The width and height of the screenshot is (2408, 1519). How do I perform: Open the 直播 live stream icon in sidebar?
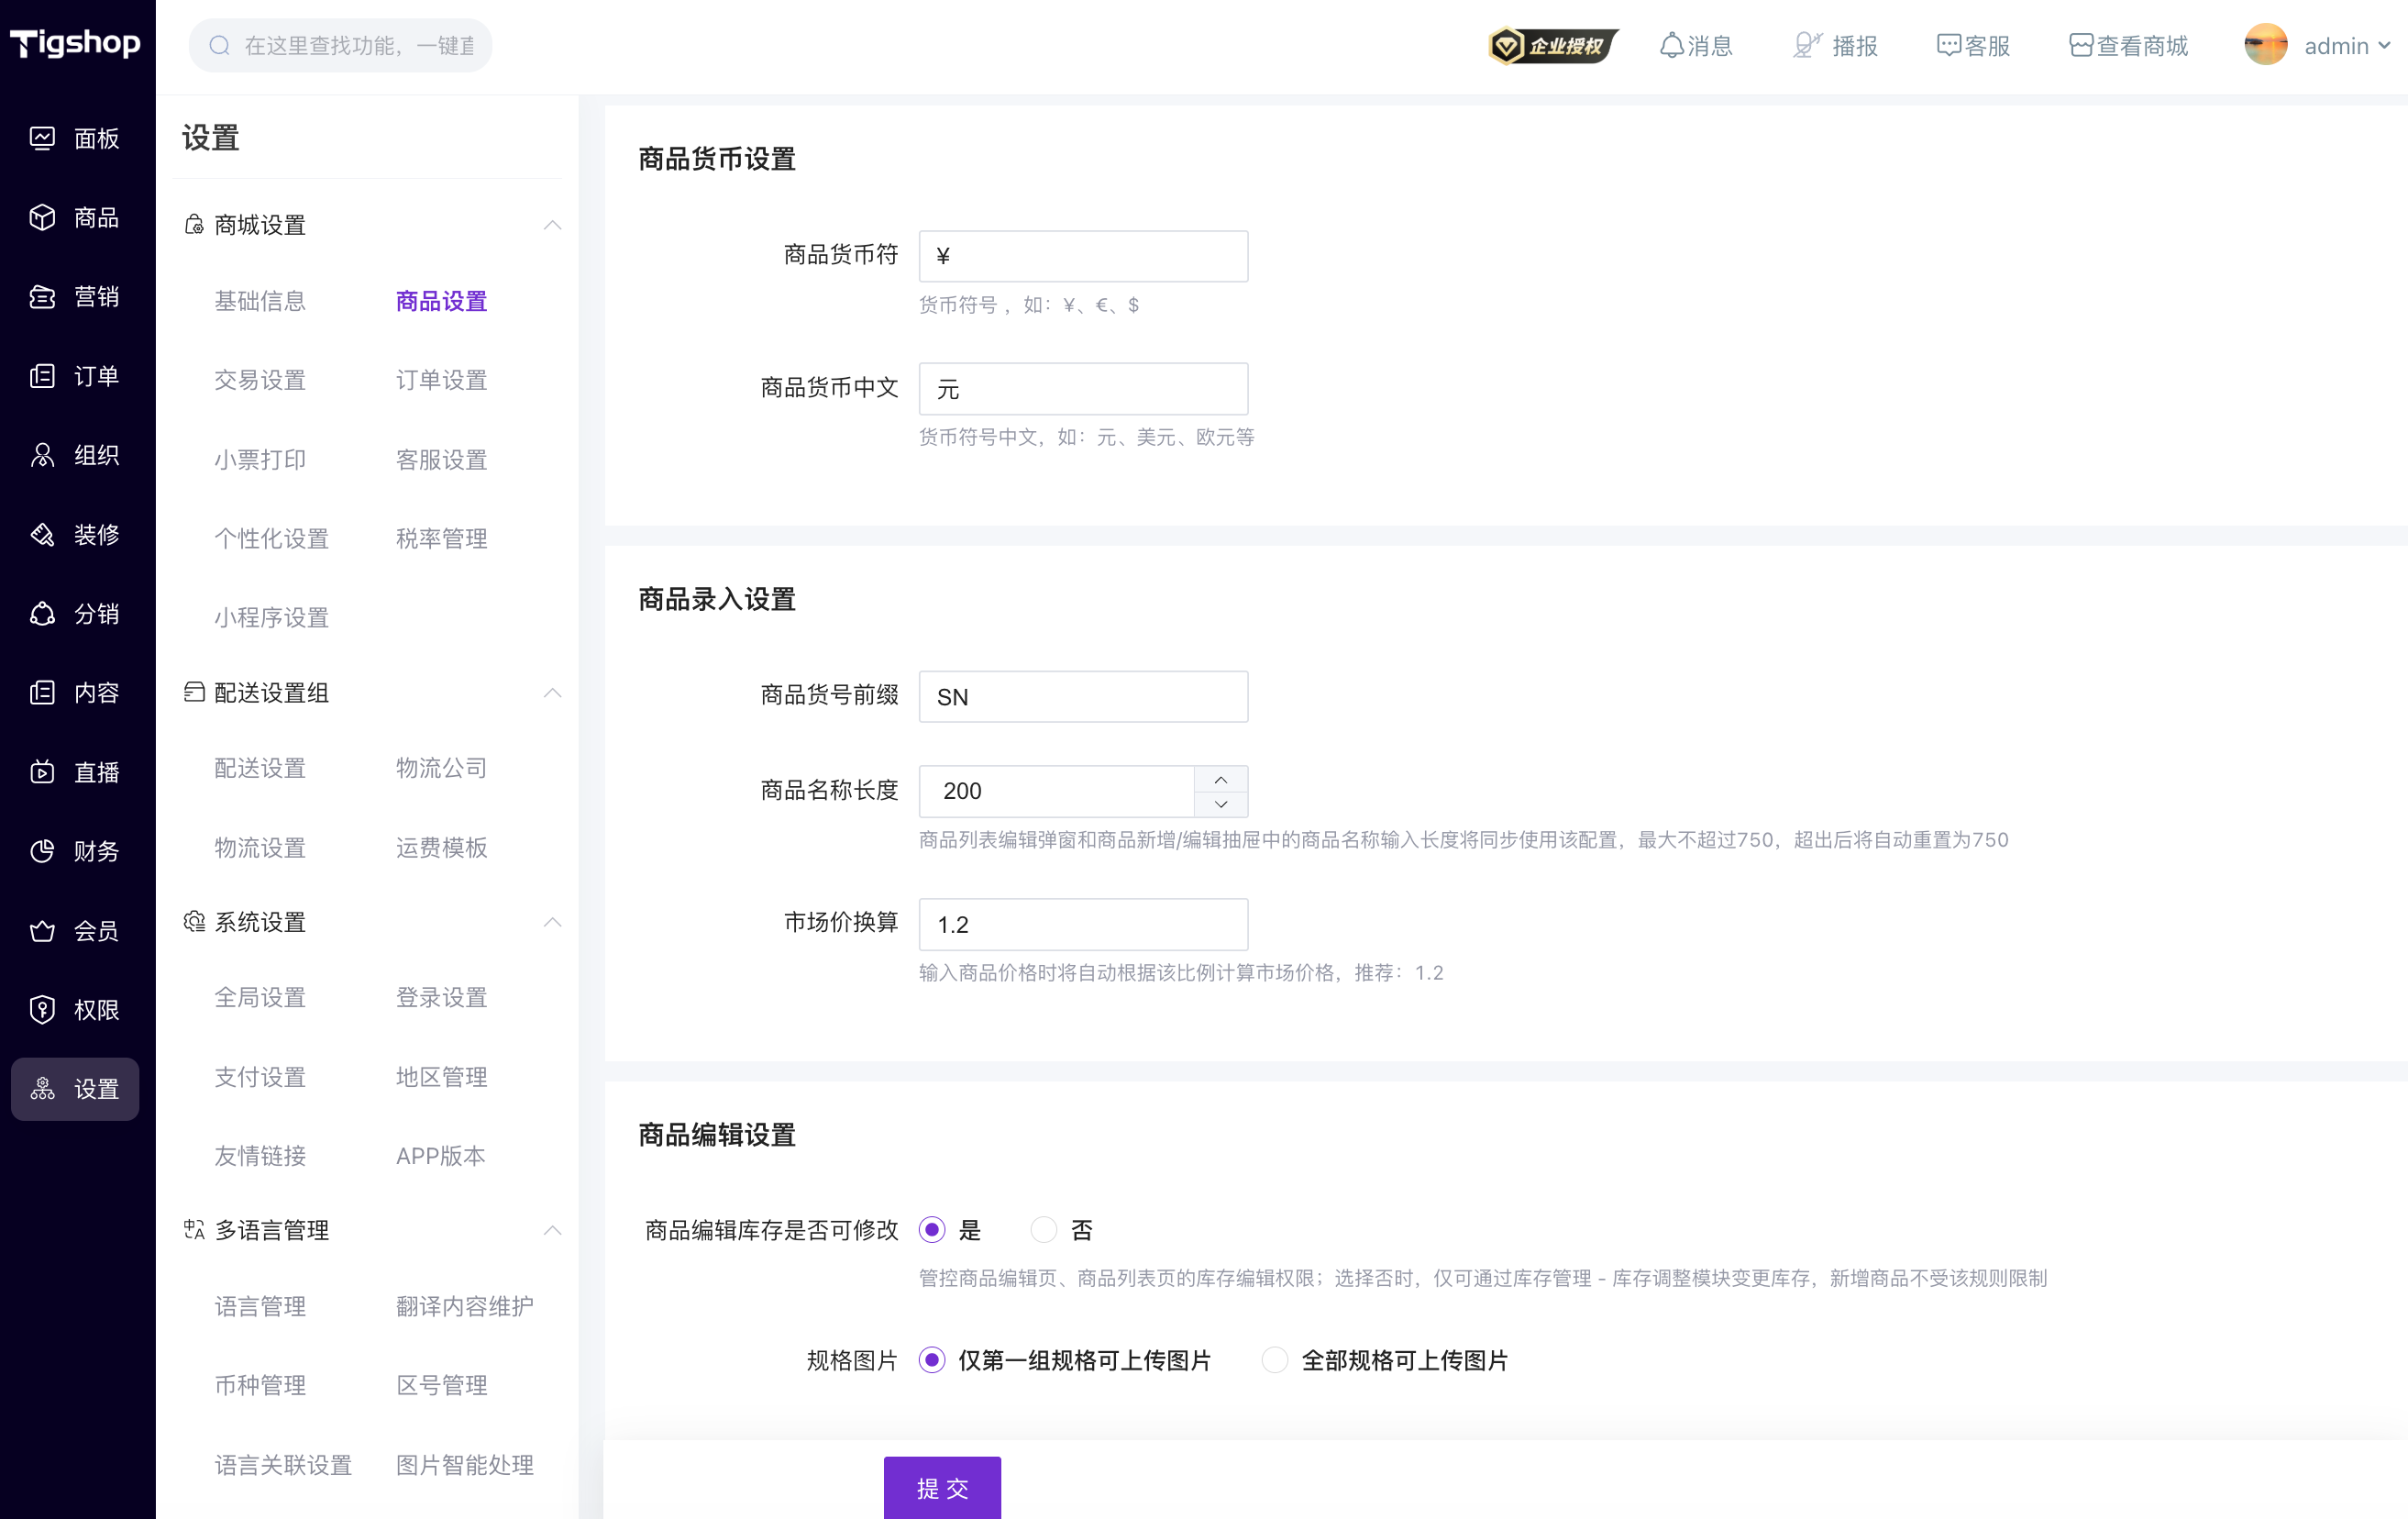click(x=42, y=772)
